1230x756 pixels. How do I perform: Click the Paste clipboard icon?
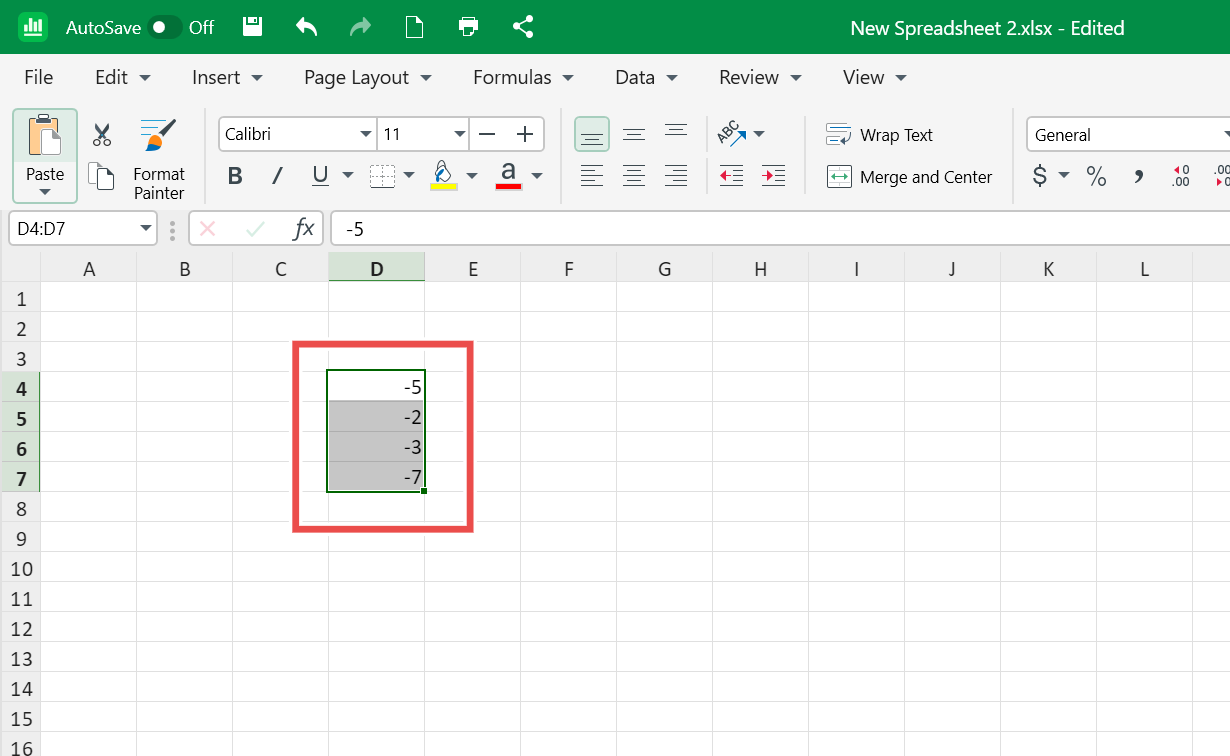[x=45, y=136]
